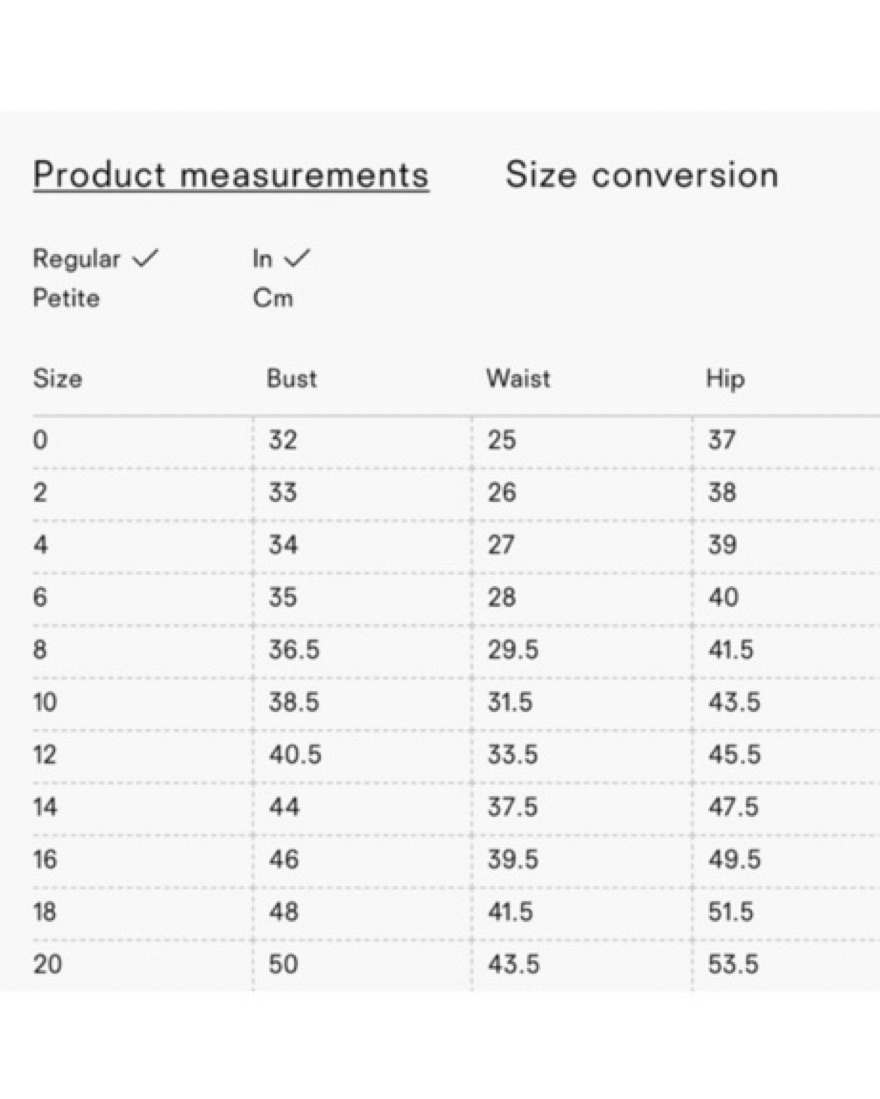Click the hip value 53.5
880x1099 pixels.
[733, 964]
